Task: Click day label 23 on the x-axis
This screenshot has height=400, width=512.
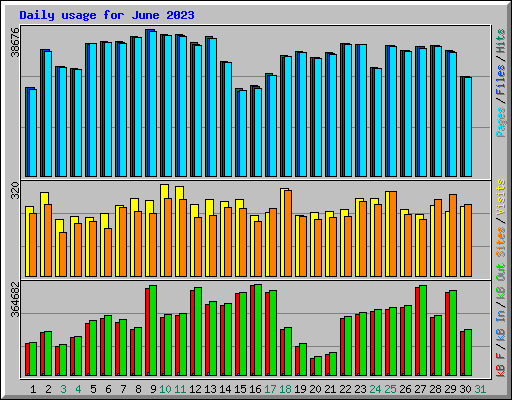Action: click(x=360, y=389)
